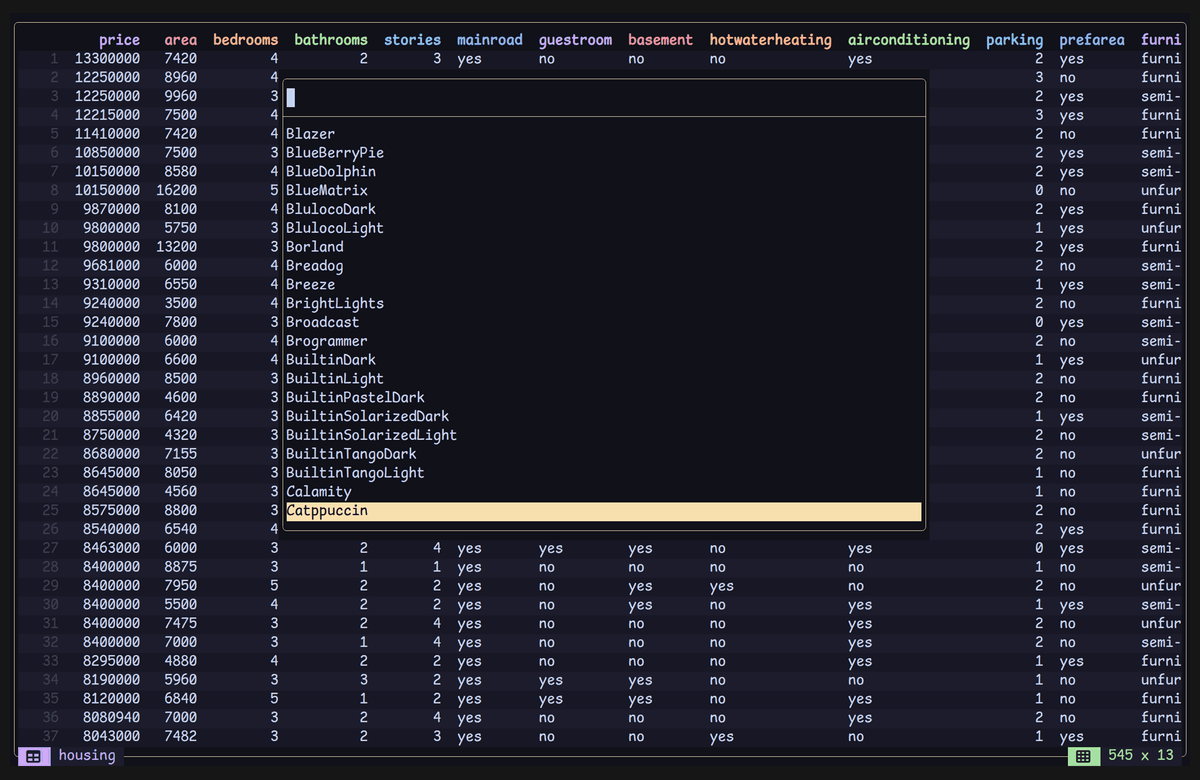1200x780 pixels.
Task: Select the BuiltinSolarizedLight theme
Action: pyautogui.click(x=604, y=435)
